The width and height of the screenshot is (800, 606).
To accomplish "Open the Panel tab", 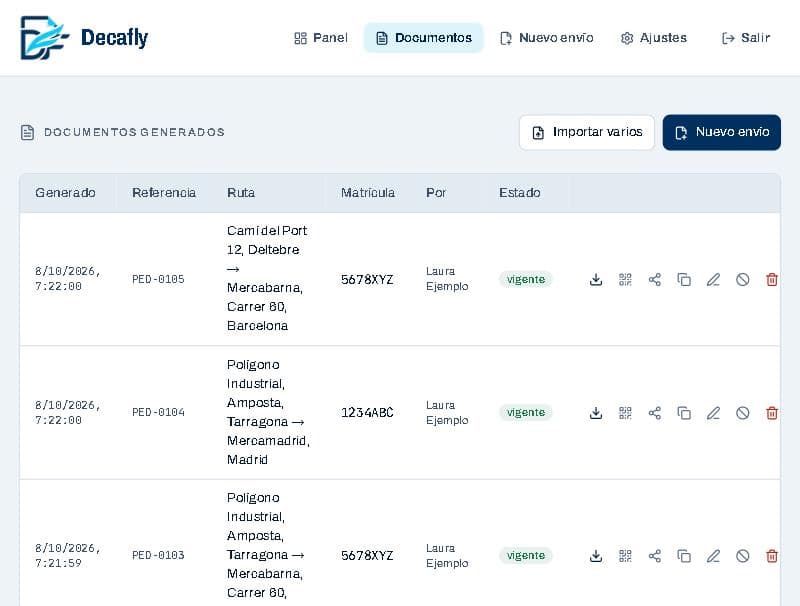I will [x=321, y=38].
